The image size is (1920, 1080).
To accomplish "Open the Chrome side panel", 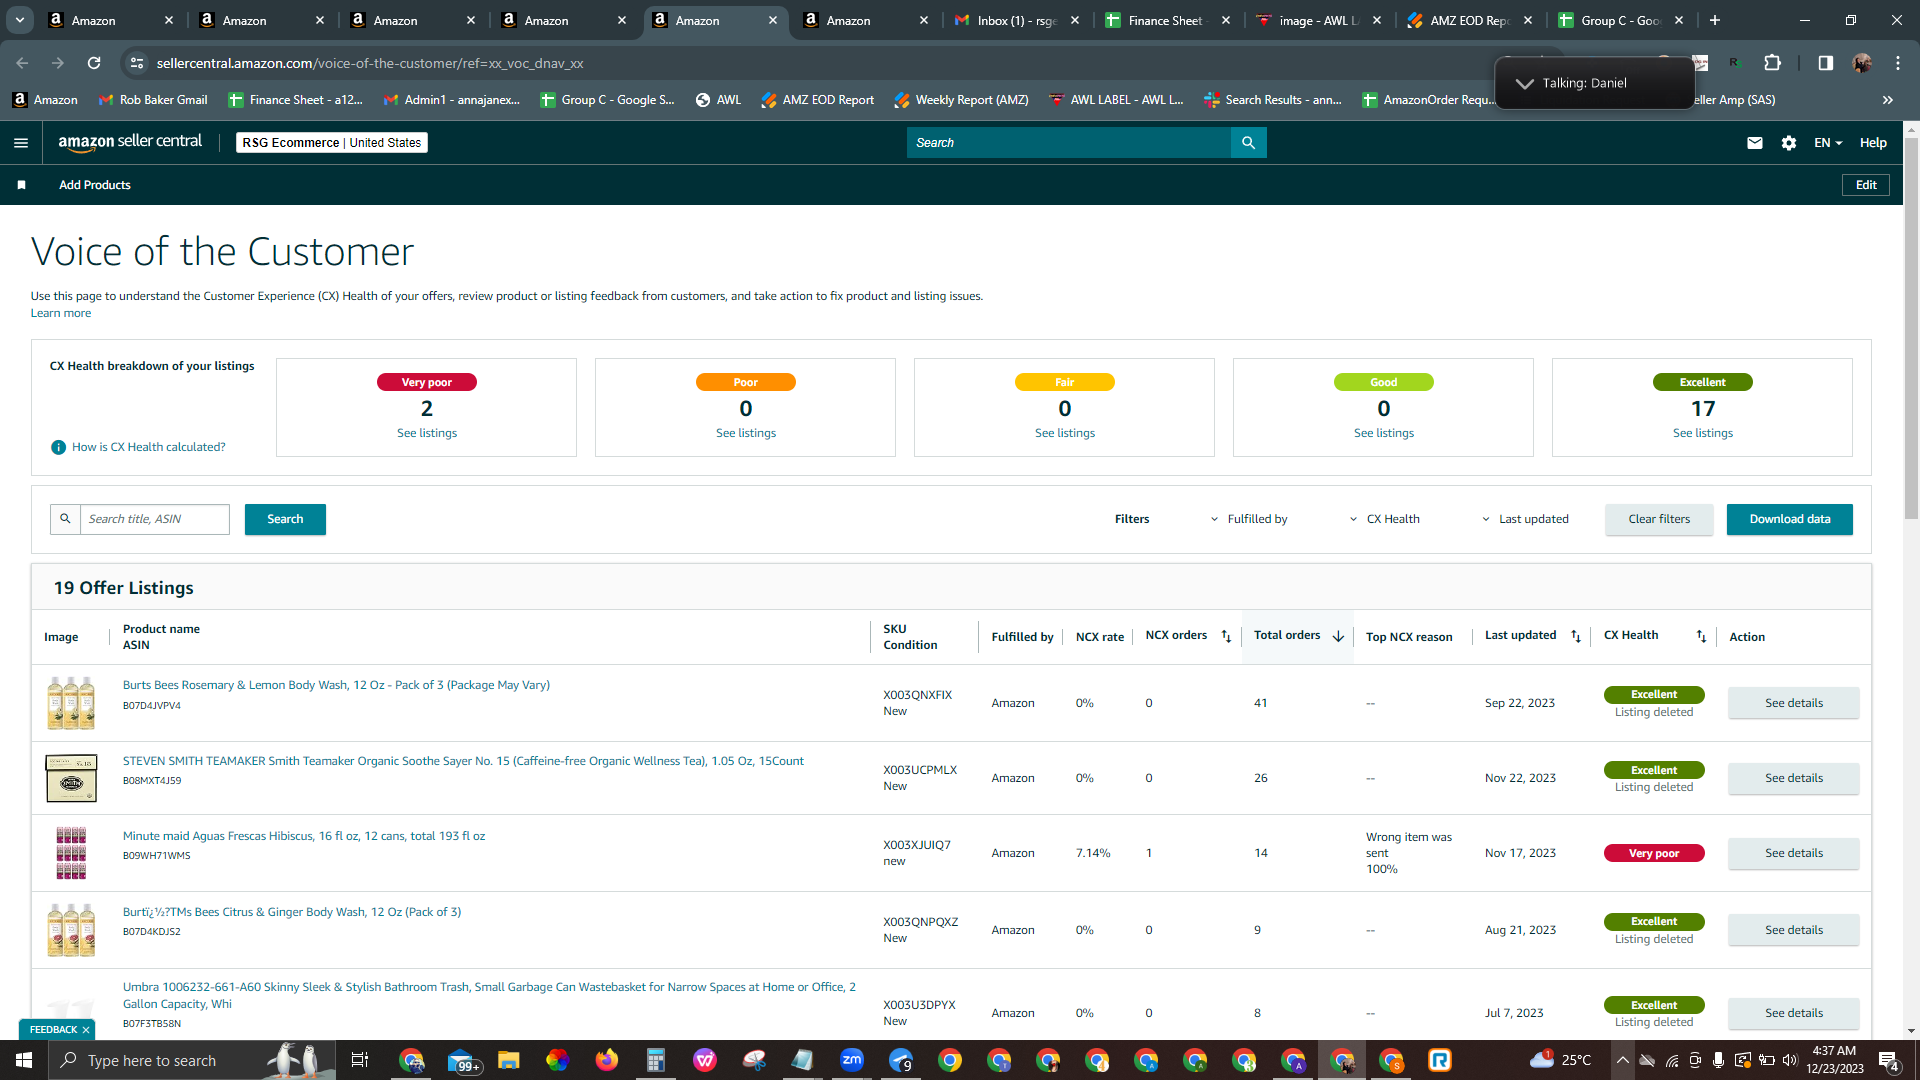I will 1825,63.
